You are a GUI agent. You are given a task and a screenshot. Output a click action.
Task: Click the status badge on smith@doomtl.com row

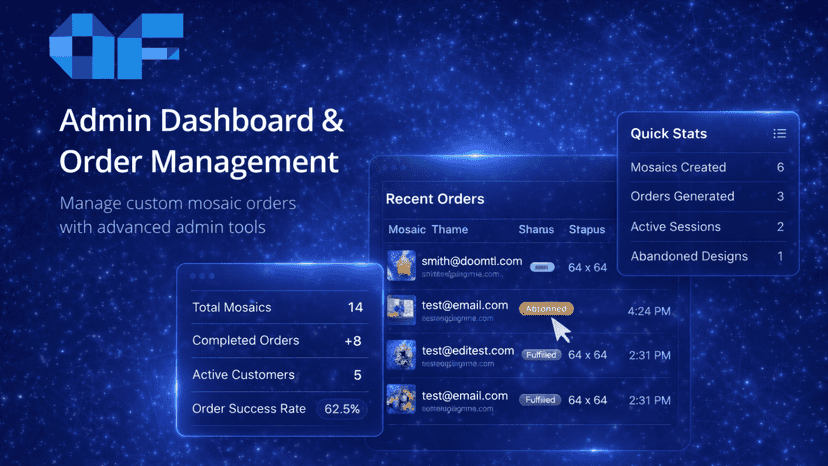click(x=542, y=267)
